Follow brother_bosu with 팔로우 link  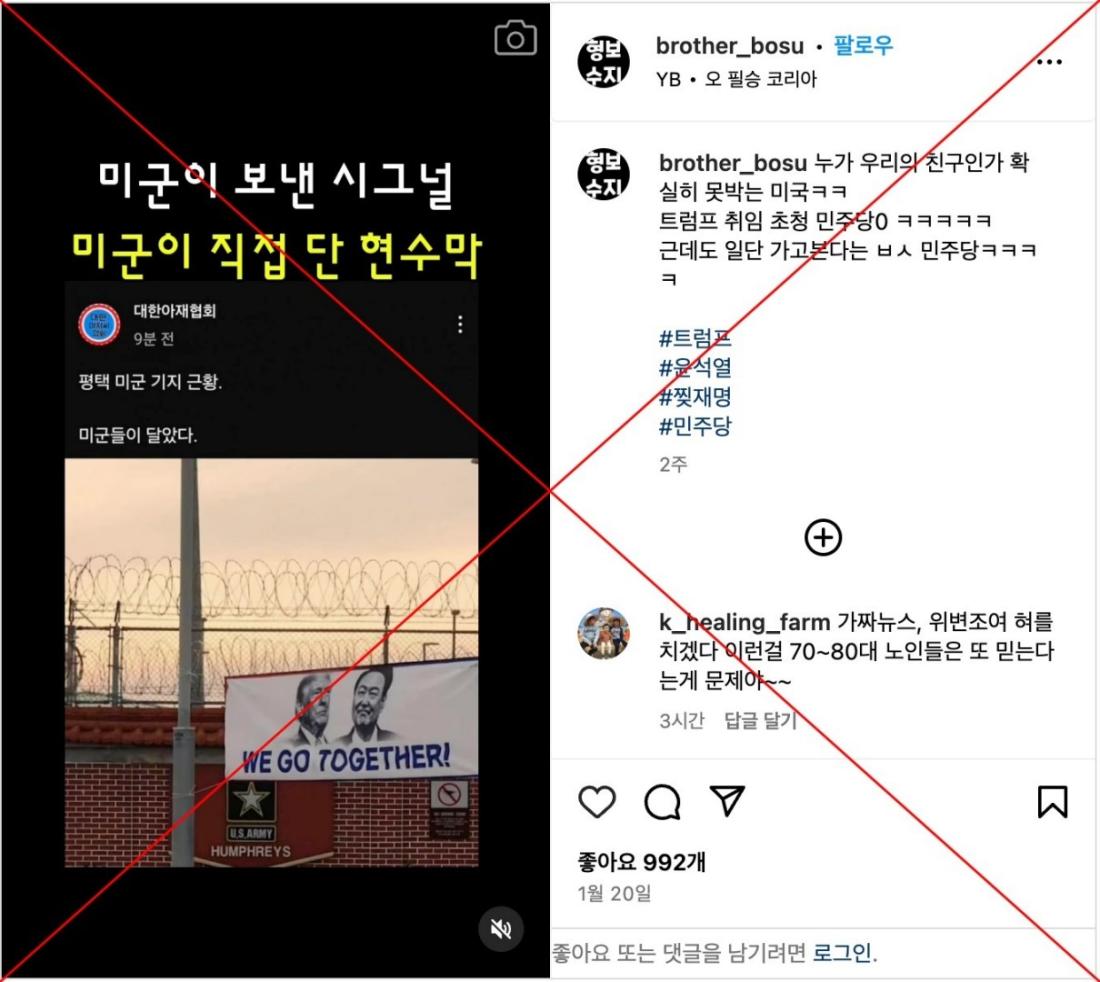coord(864,46)
